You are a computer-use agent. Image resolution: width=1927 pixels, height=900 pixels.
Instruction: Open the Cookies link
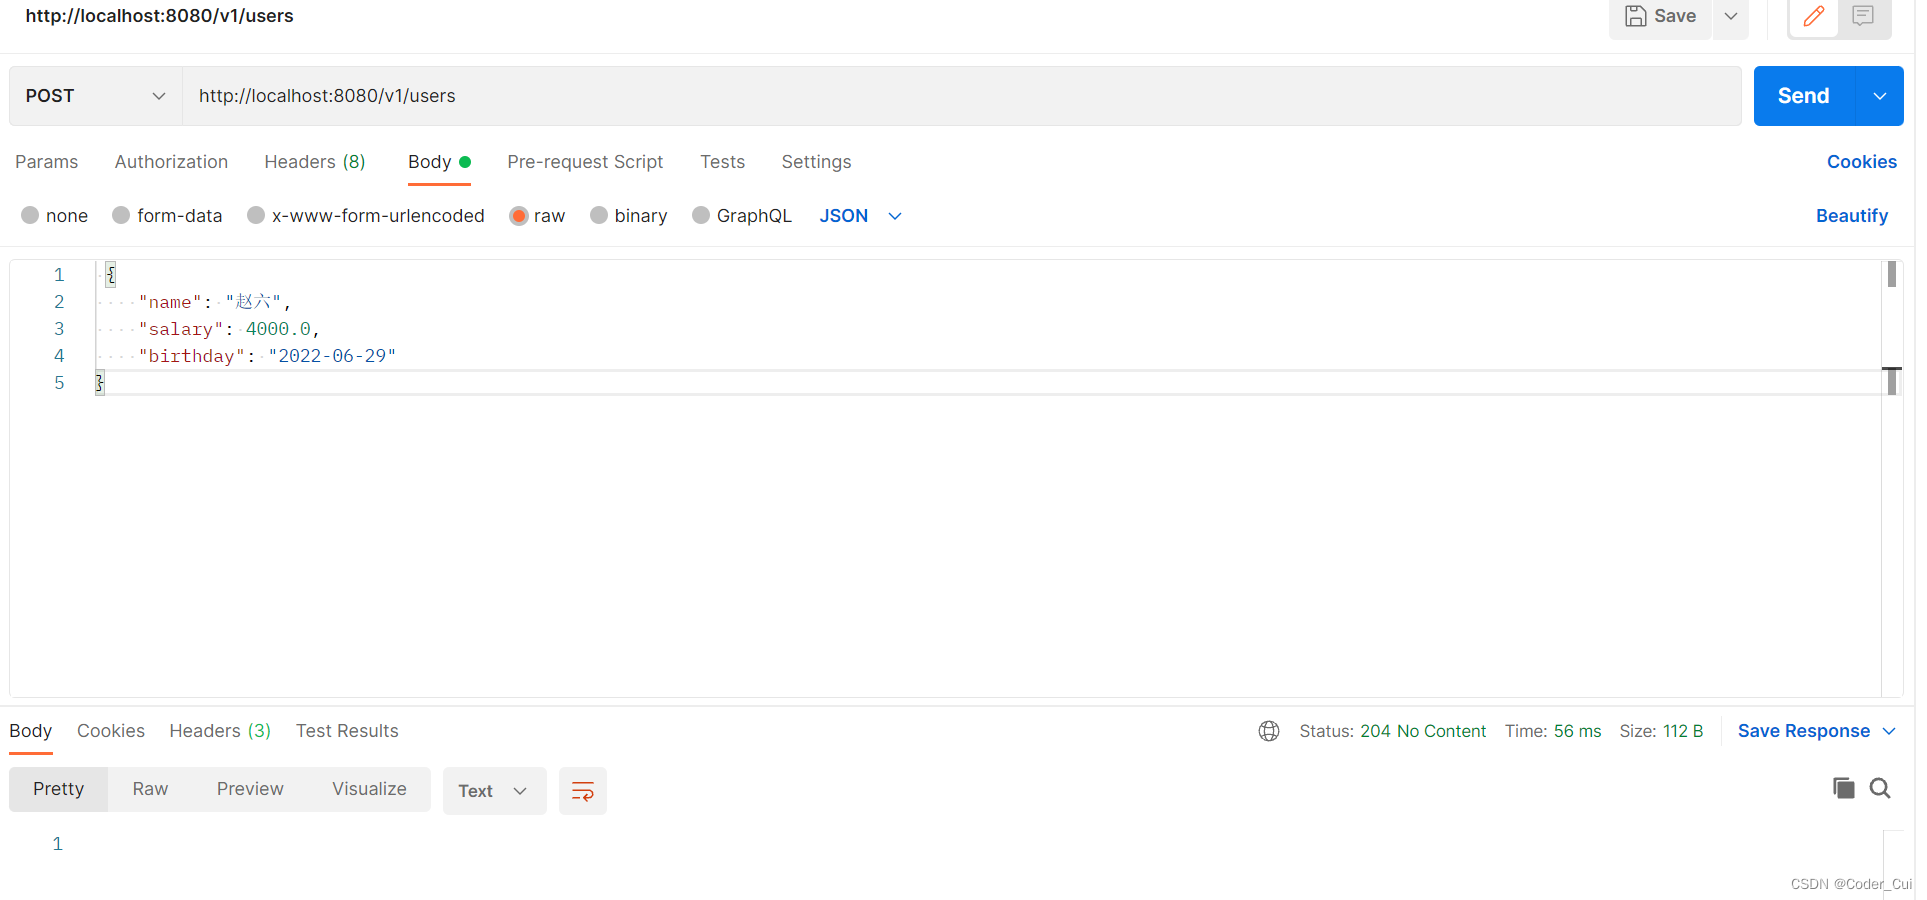pos(1862,162)
